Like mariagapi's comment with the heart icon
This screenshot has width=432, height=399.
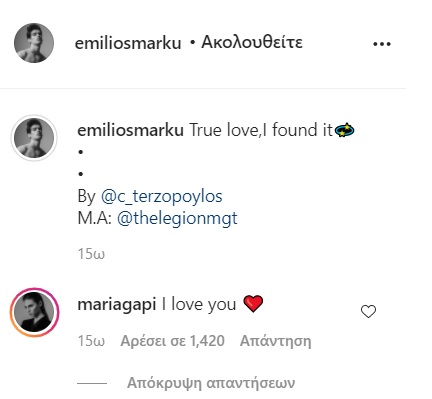(x=368, y=311)
